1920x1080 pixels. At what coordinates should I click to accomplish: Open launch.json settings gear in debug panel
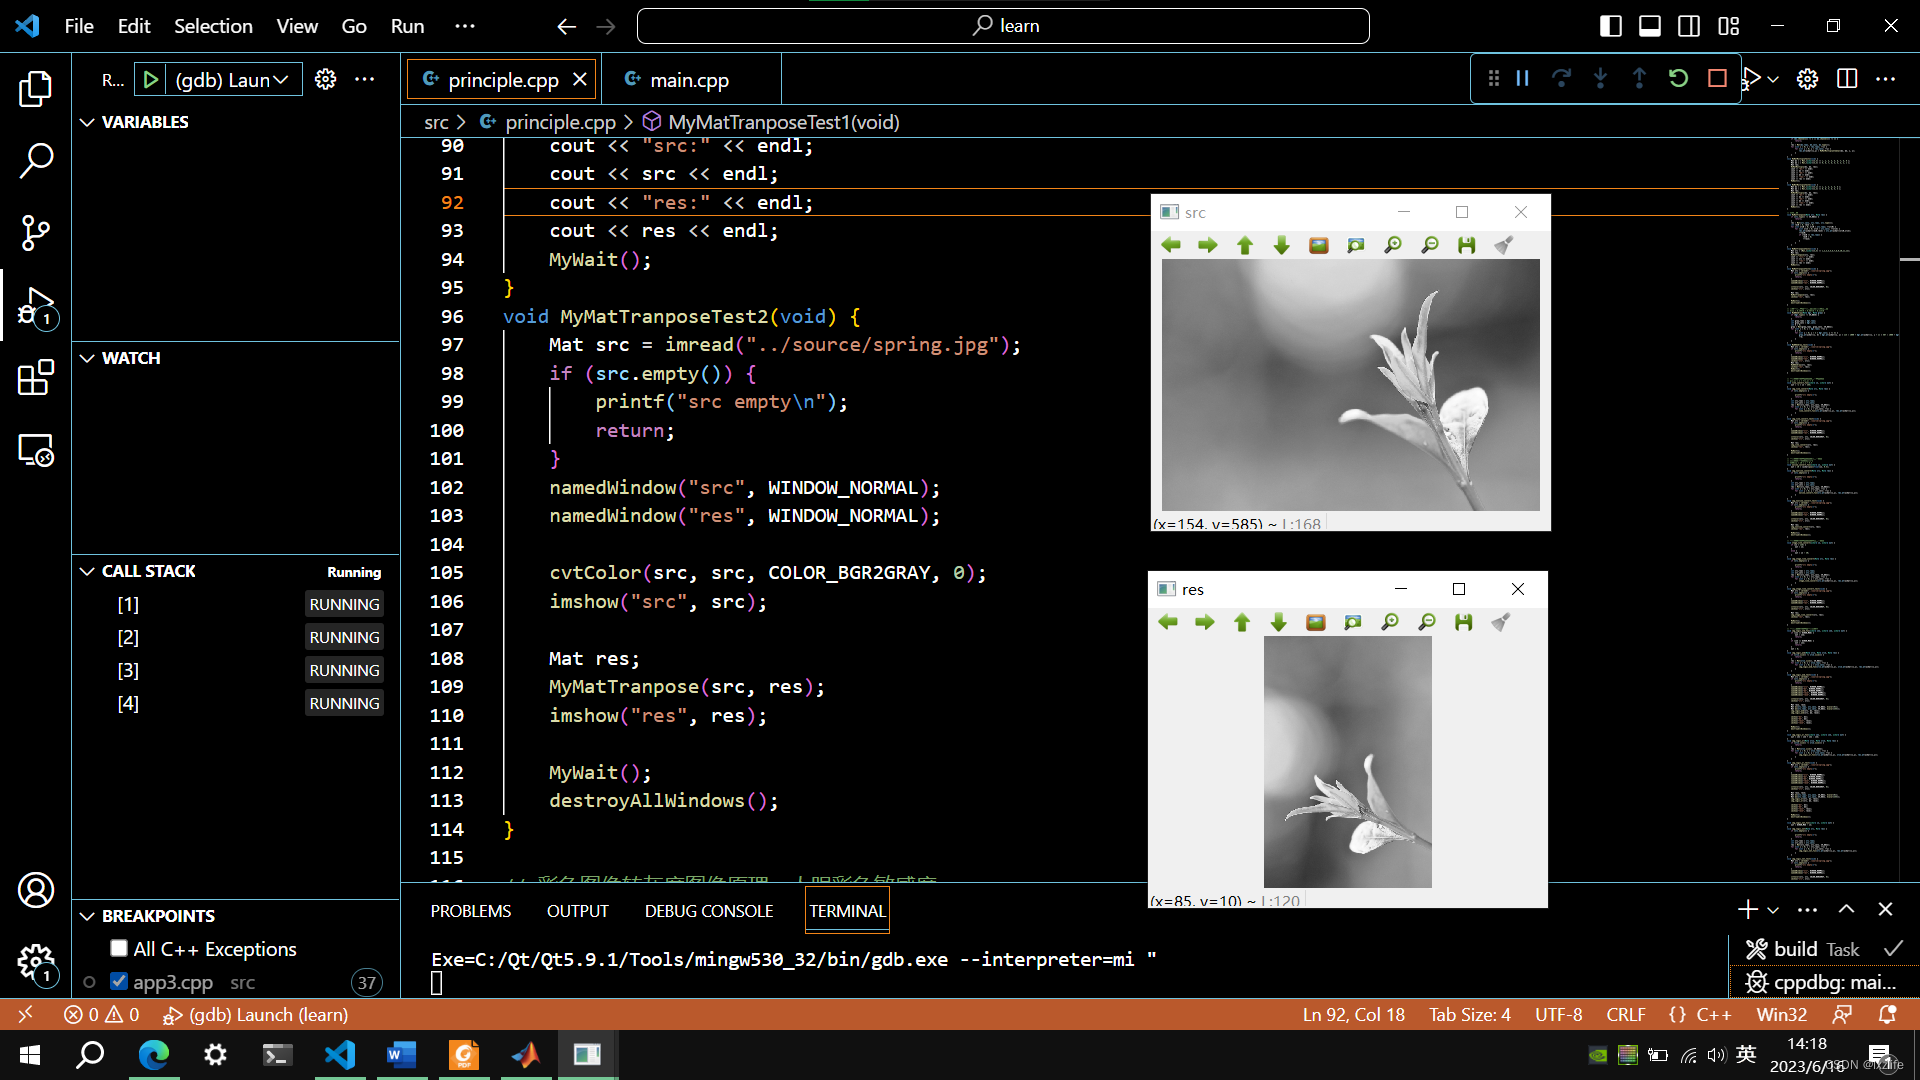(x=325, y=79)
